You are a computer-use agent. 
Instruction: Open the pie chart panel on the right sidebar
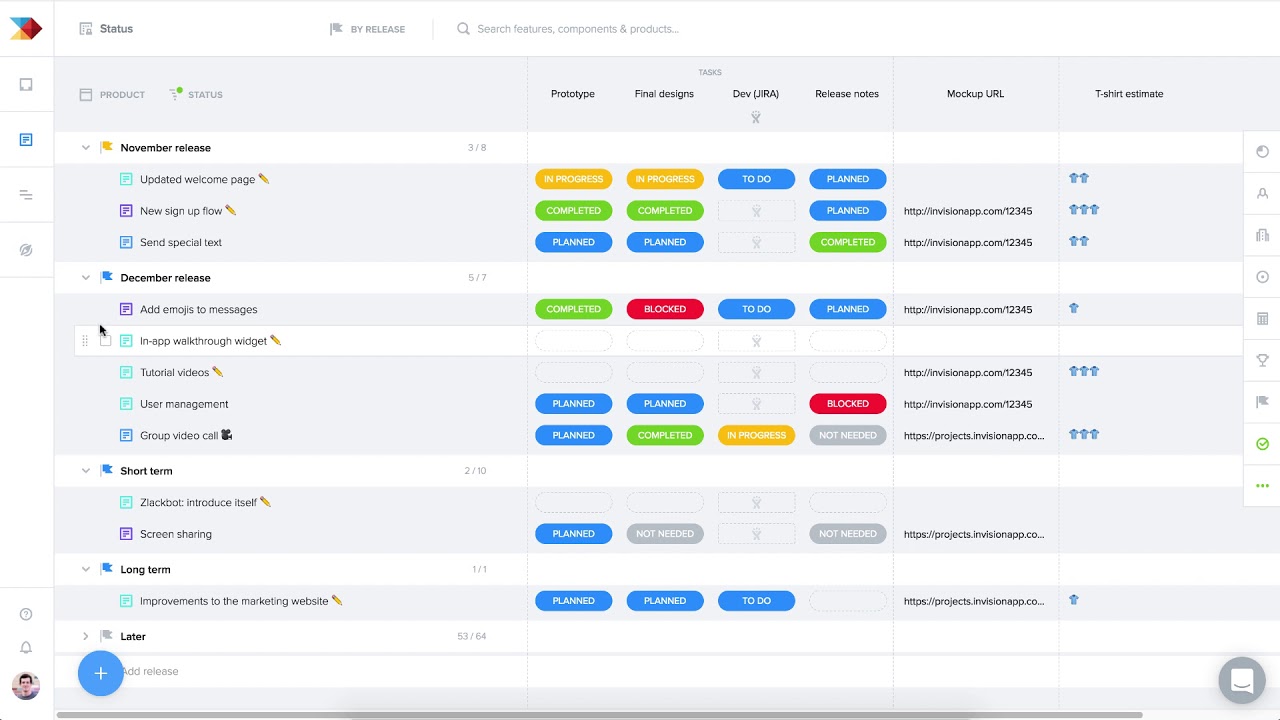[1262, 151]
